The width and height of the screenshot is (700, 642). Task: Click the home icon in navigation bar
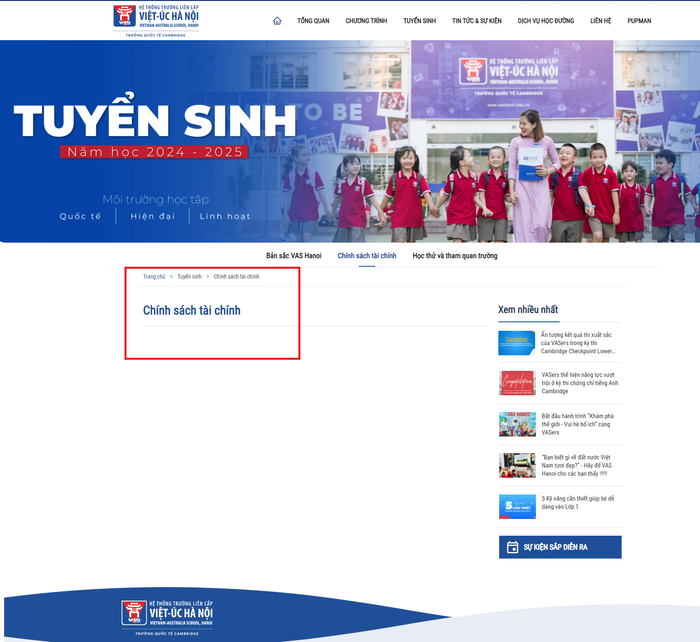click(277, 21)
